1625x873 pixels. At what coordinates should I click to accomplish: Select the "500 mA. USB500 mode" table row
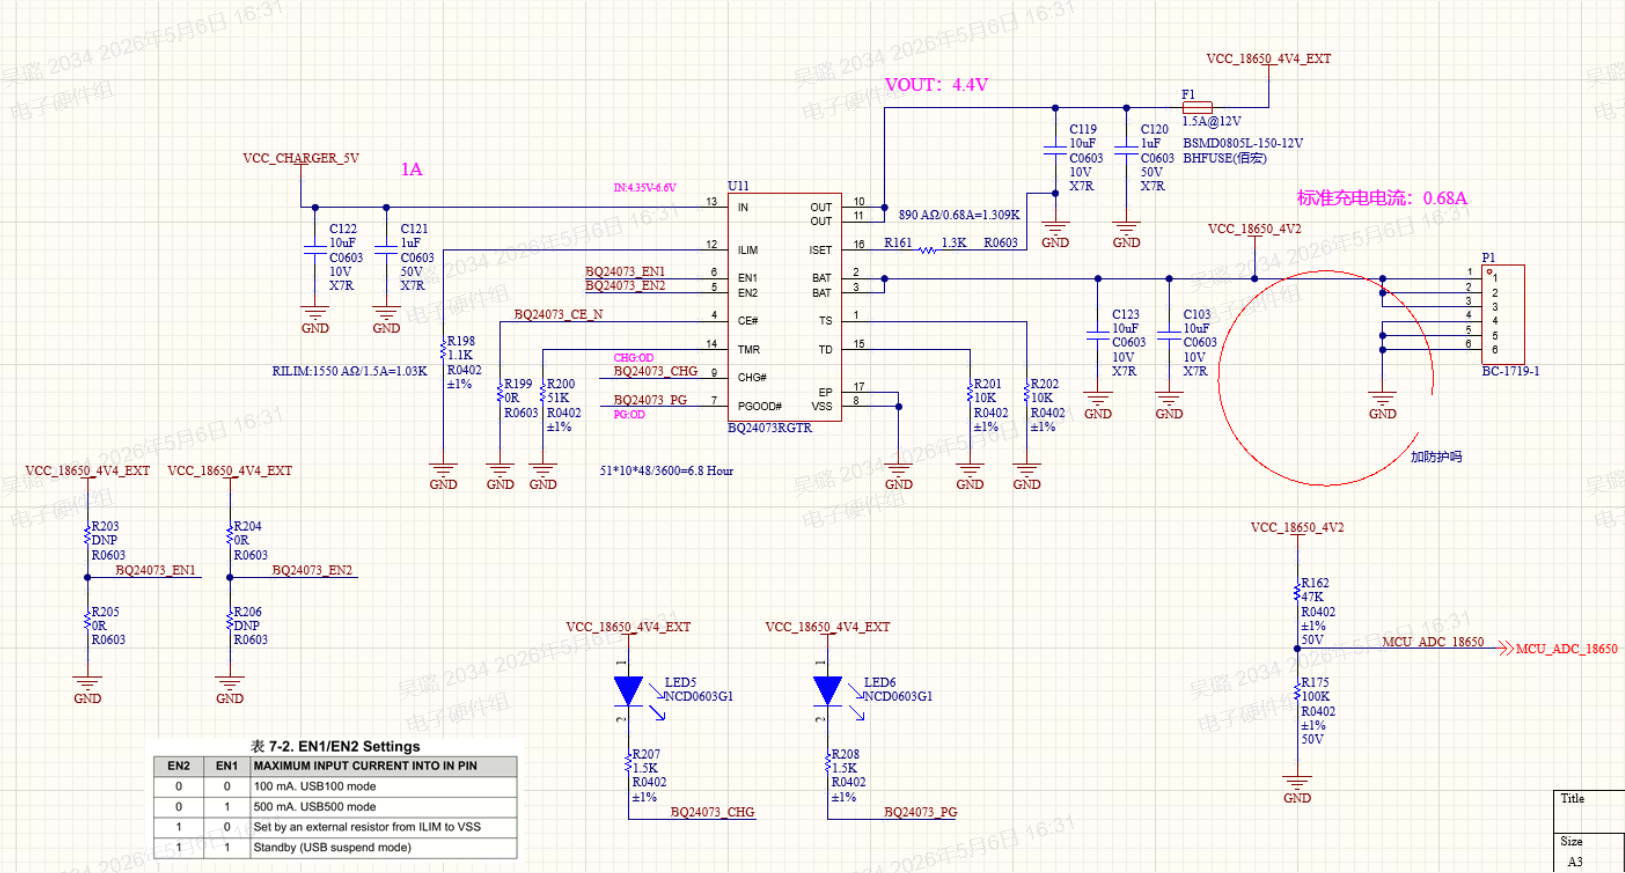pos(335,807)
